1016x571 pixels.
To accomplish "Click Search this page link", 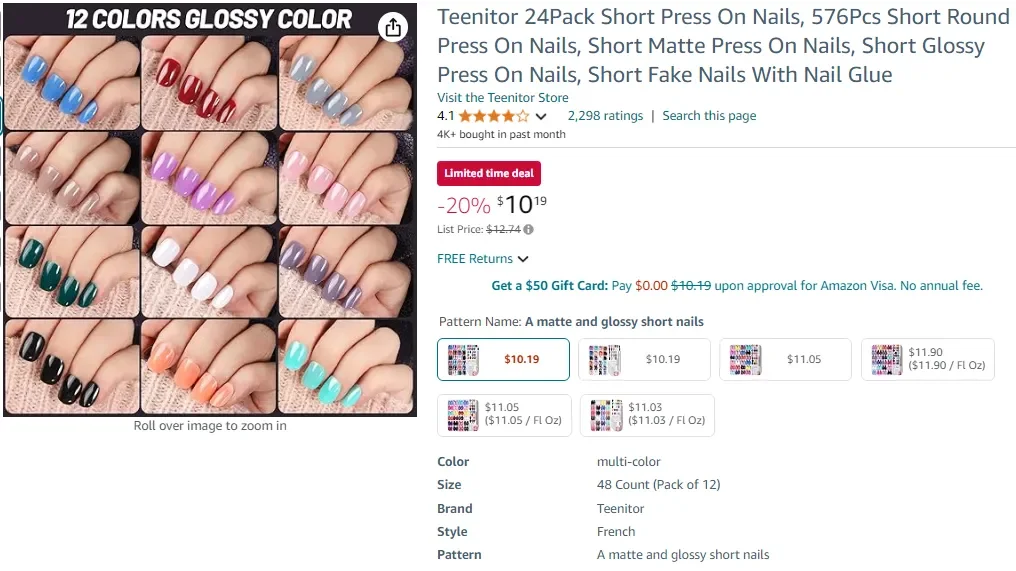I will point(709,116).
